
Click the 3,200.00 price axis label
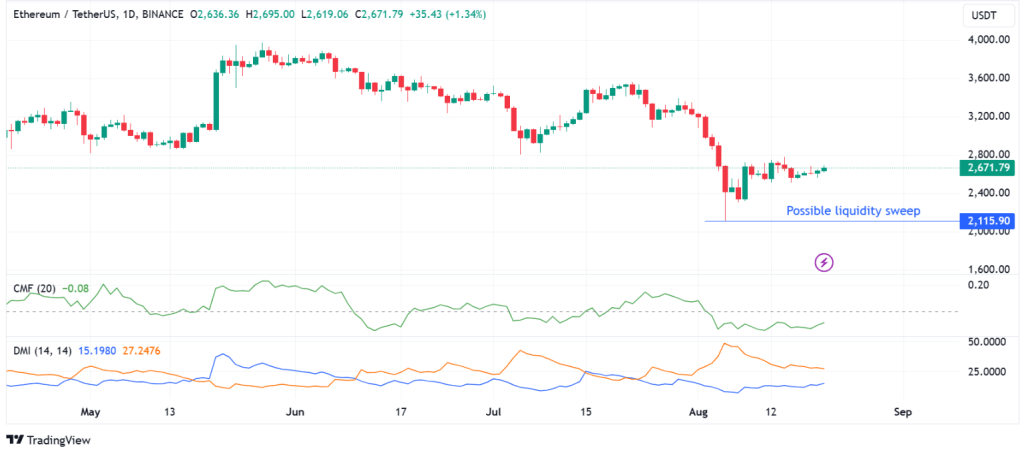pos(990,116)
